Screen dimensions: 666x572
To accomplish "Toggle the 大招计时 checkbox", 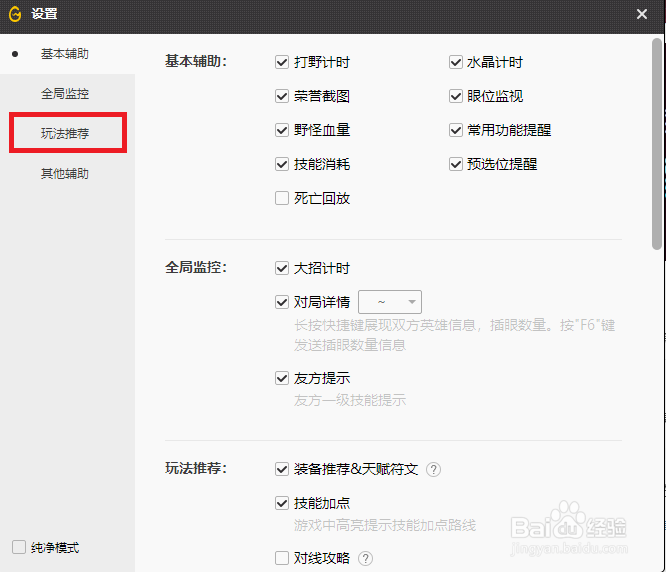I will (x=282, y=268).
